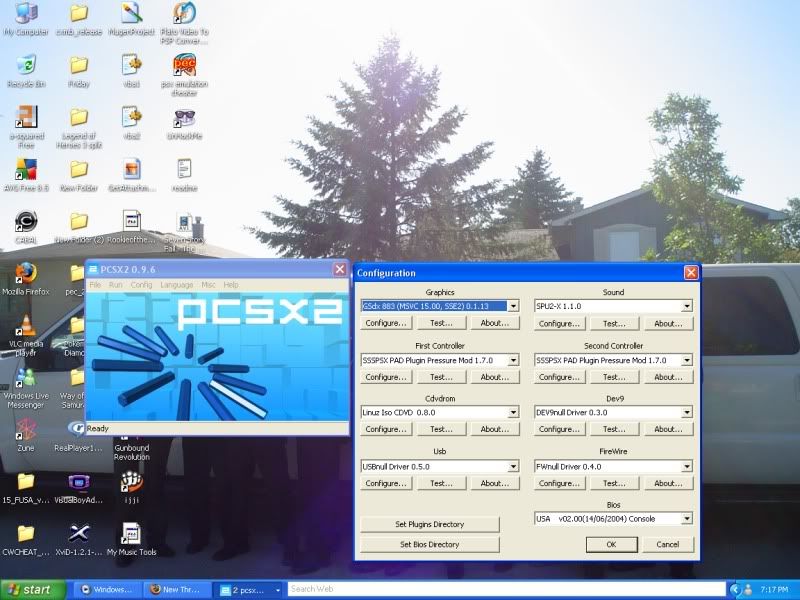Open the Config menu in PCSX2
This screenshot has height=600, width=800.
(141, 285)
